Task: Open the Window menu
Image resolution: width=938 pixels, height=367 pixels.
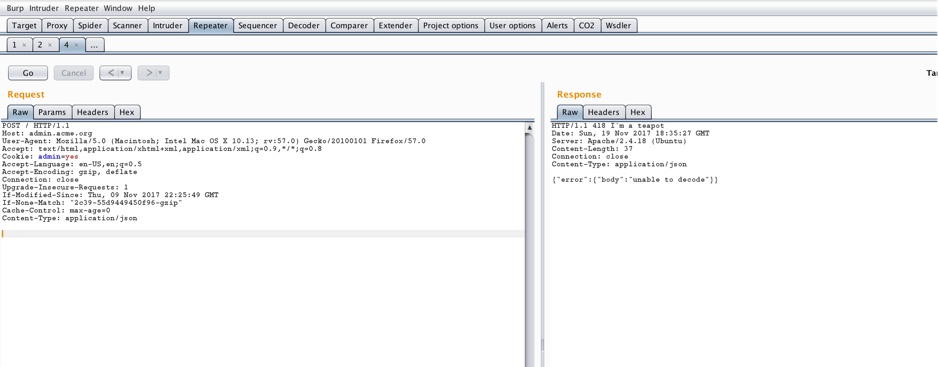Action: (118, 8)
